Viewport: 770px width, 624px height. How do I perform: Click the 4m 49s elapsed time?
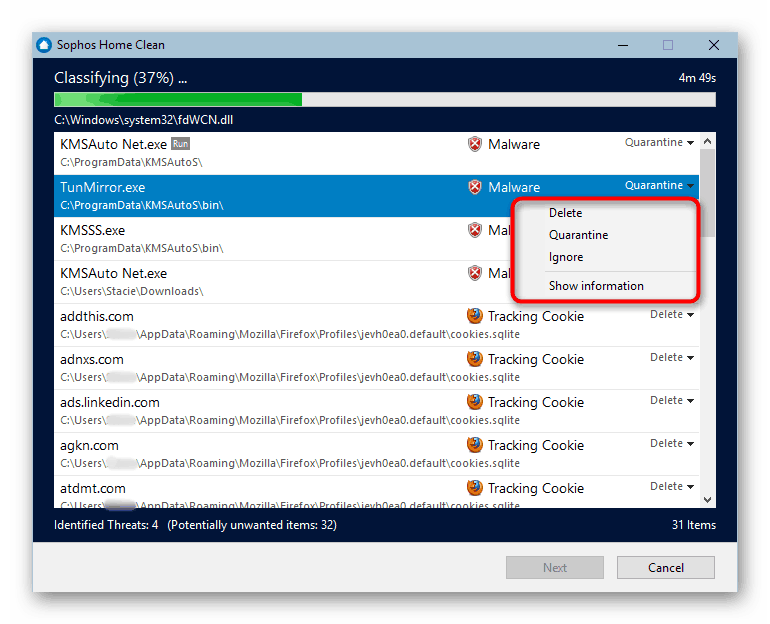click(697, 78)
